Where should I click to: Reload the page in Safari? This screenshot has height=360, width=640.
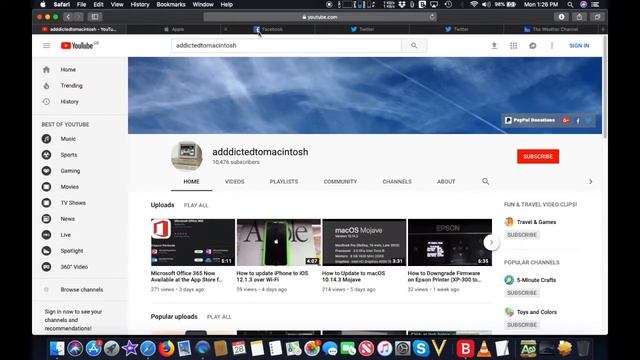pos(432,17)
